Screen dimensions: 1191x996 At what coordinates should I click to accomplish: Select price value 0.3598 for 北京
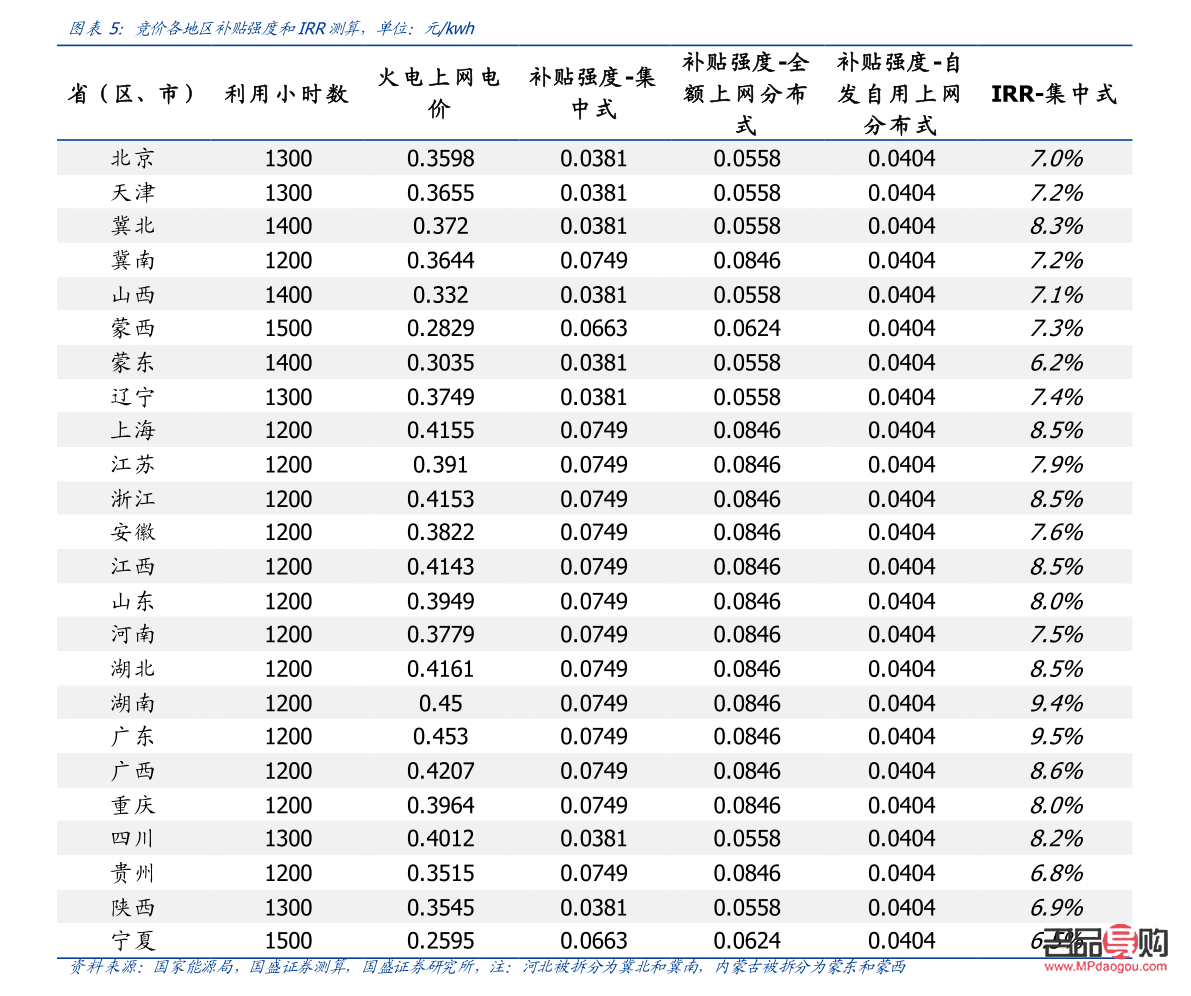point(441,158)
